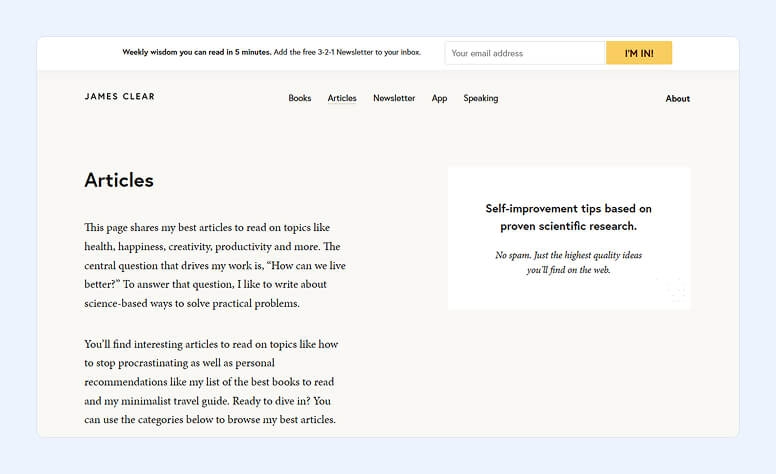
Task: Click the yellow I'M IN! button
Action: pyautogui.click(x=639, y=53)
